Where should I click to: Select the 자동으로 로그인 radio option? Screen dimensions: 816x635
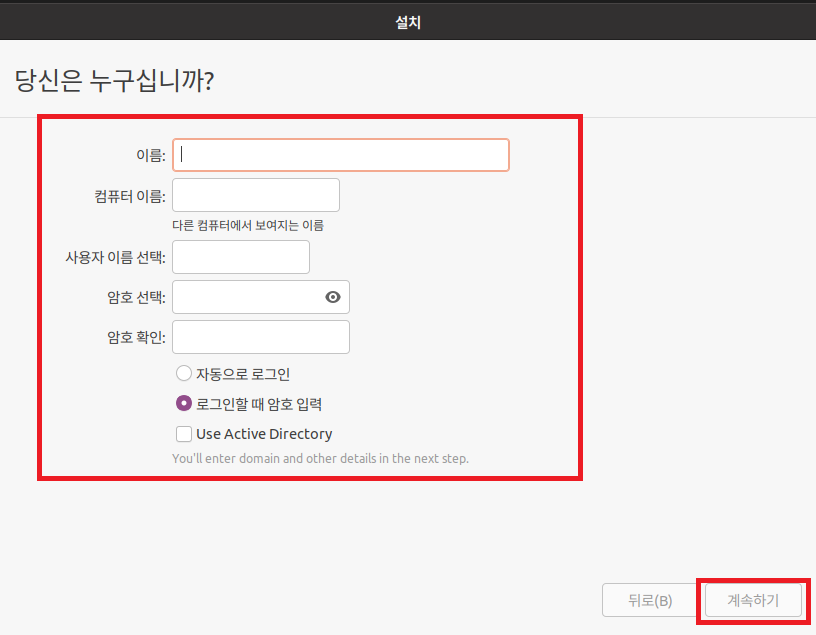[x=184, y=373]
